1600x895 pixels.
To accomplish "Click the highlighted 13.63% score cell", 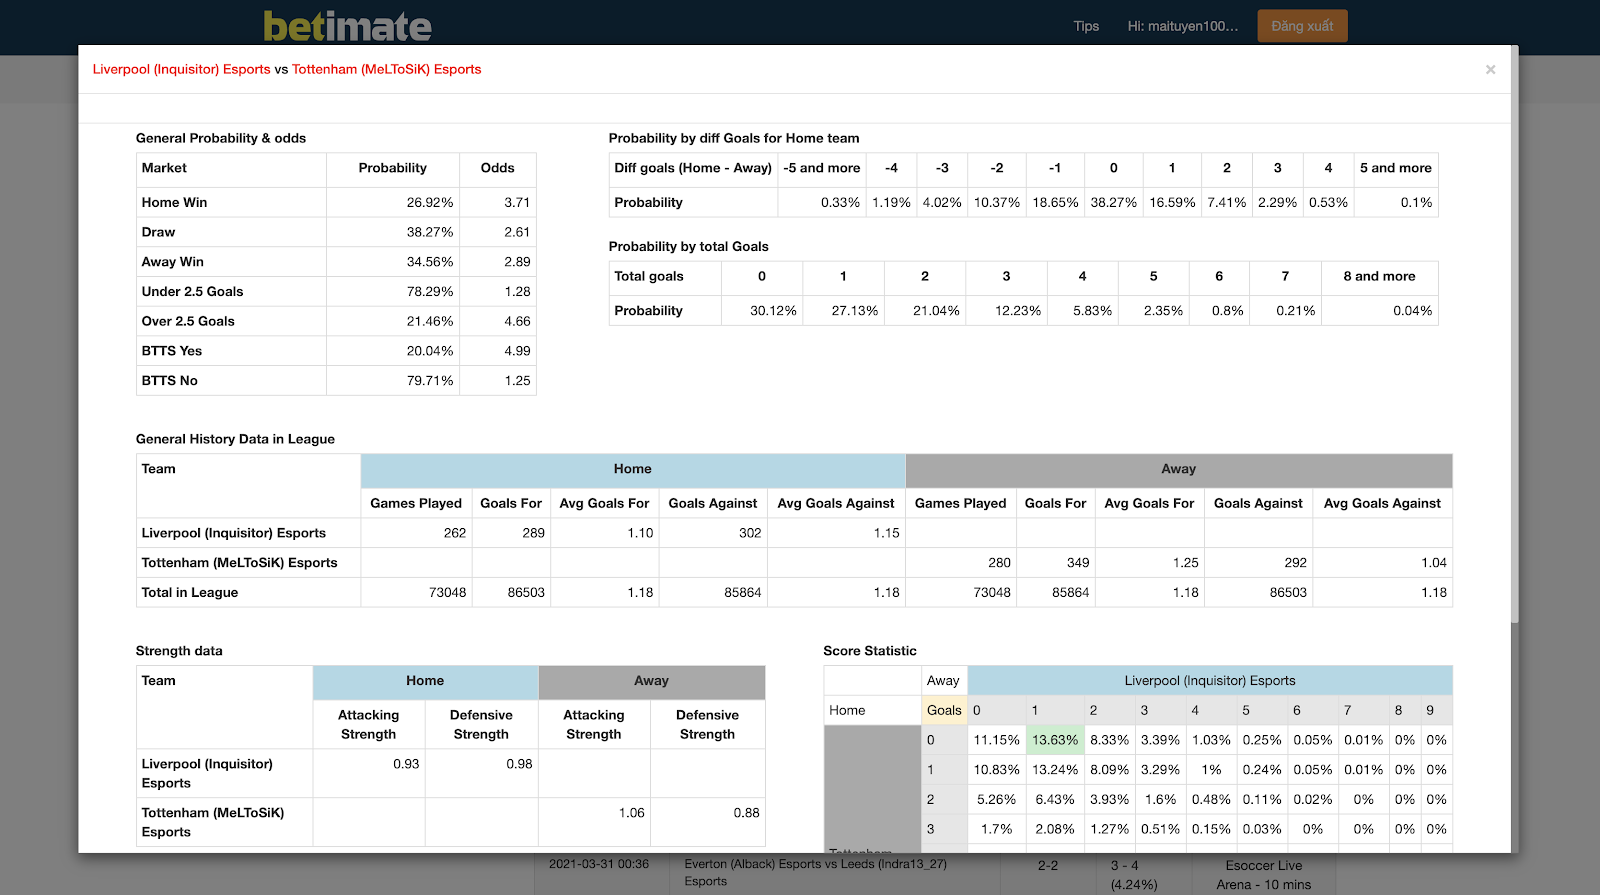I will pos(1055,740).
